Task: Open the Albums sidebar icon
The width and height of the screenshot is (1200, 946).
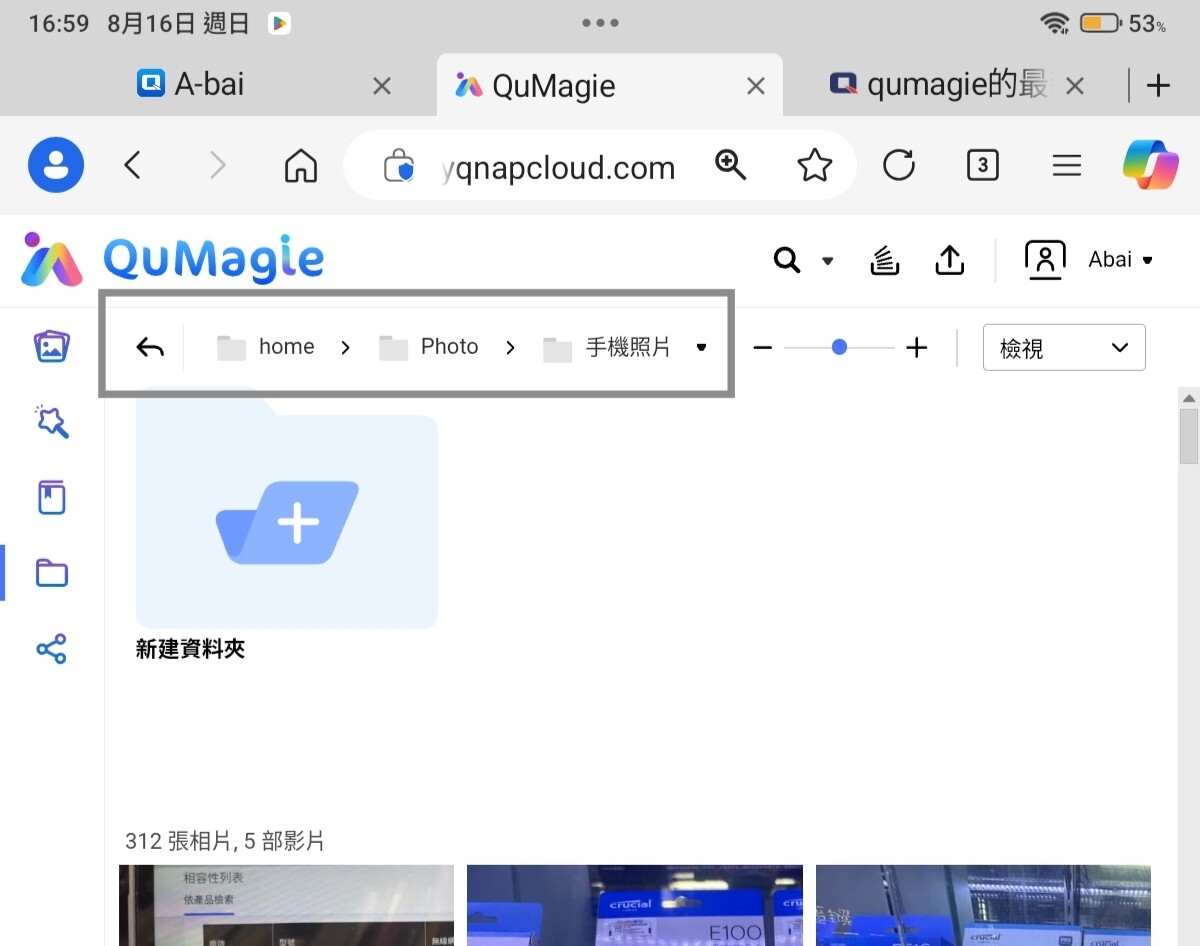Action: click(51, 497)
